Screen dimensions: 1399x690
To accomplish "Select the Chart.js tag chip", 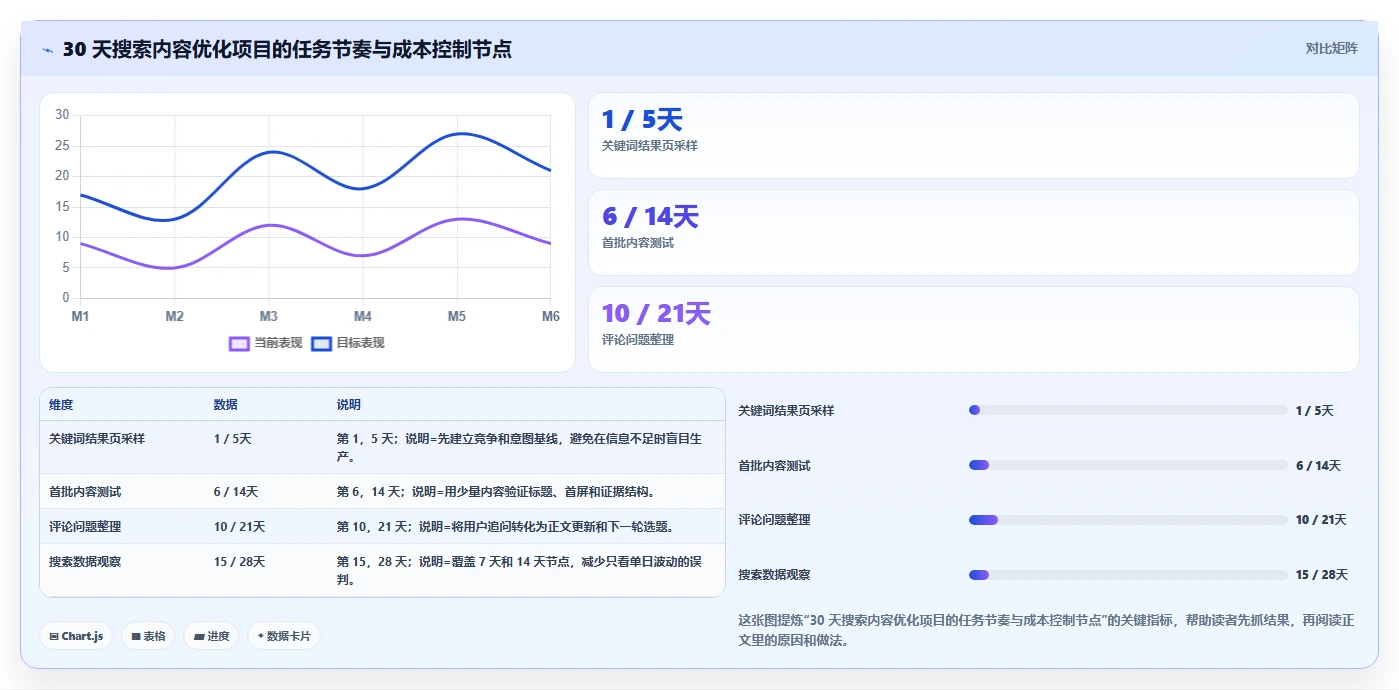I will click(76, 636).
